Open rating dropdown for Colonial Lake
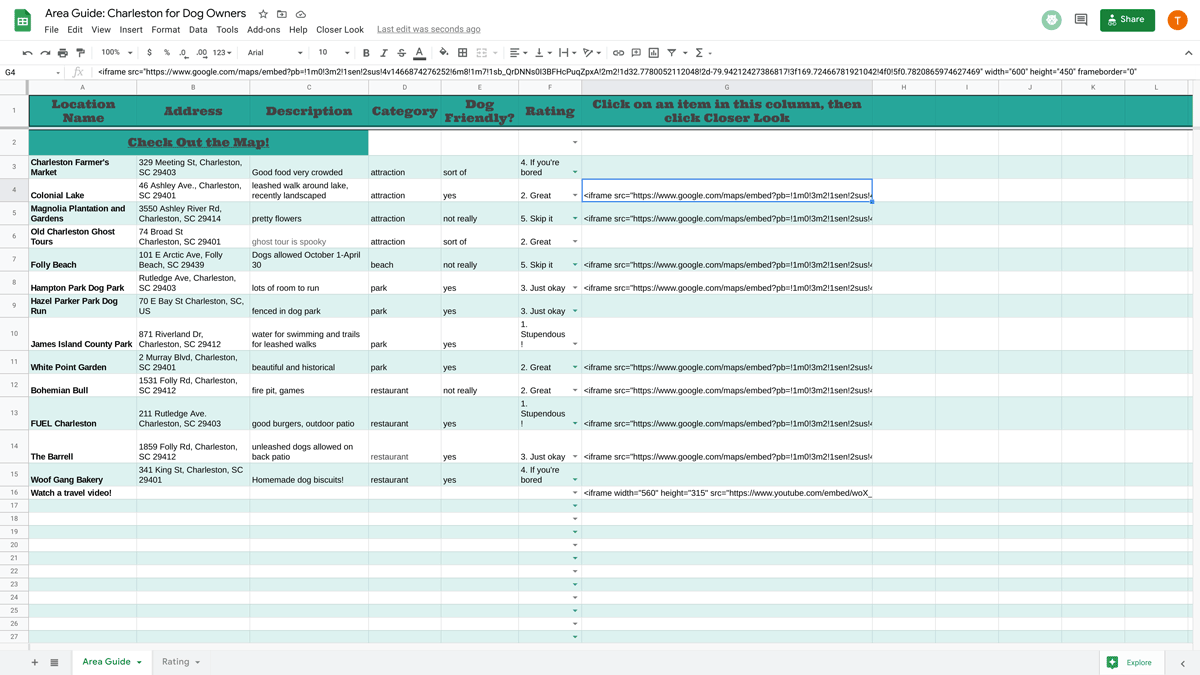Screen dimensions: 1200x675 coord(574,195)
